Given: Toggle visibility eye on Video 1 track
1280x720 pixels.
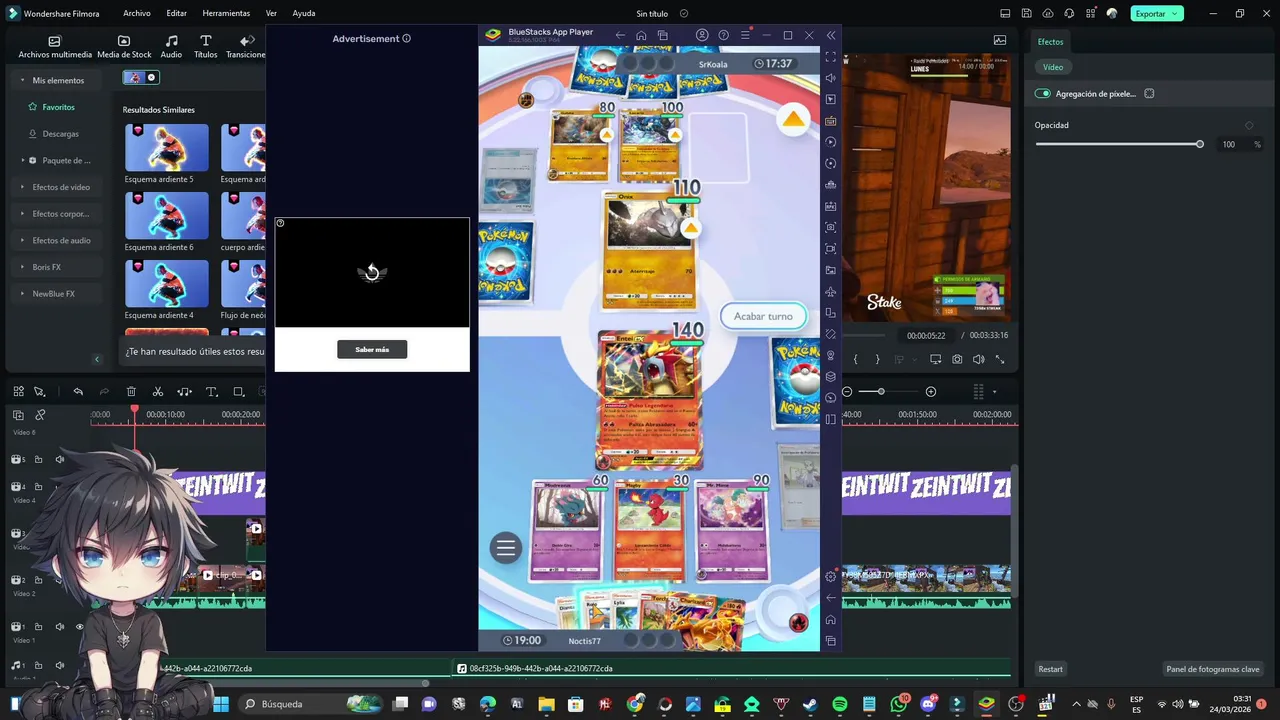Looking at the screenshot, I should click(80, 627).
